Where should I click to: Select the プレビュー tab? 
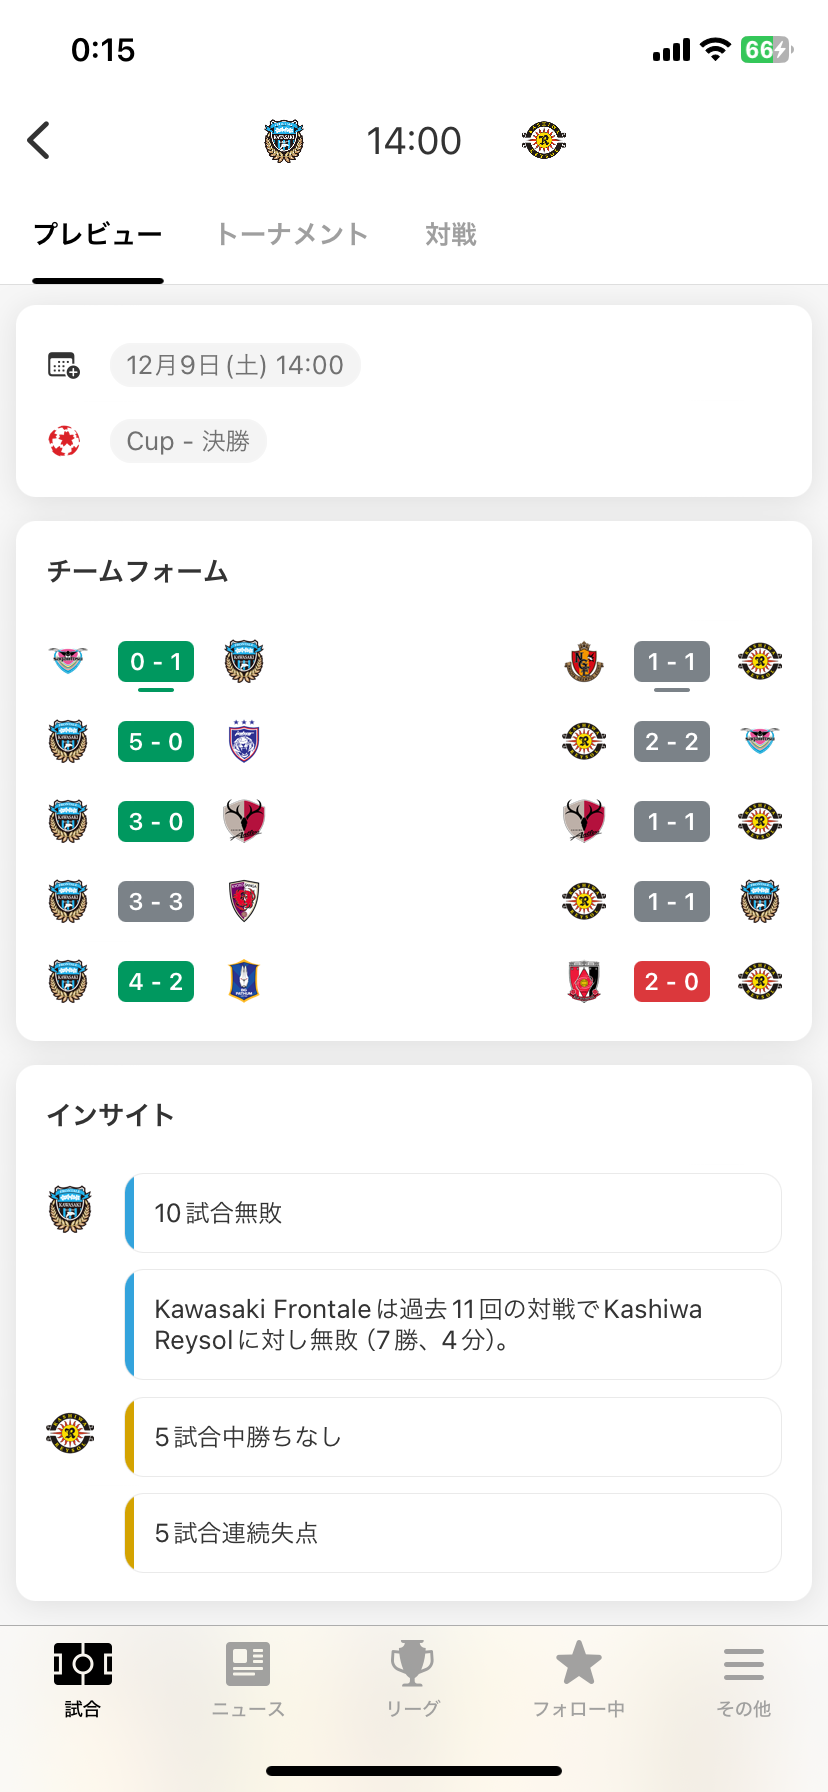[x=98, y=234]
